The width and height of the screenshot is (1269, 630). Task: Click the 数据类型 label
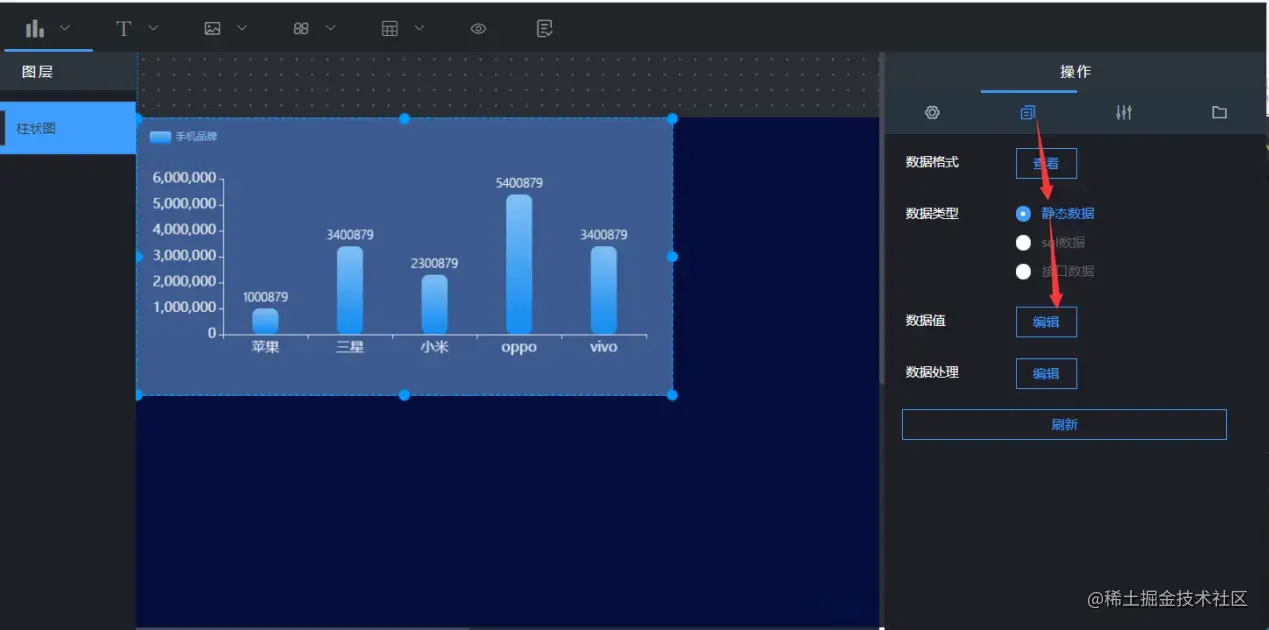coord(932,213)
